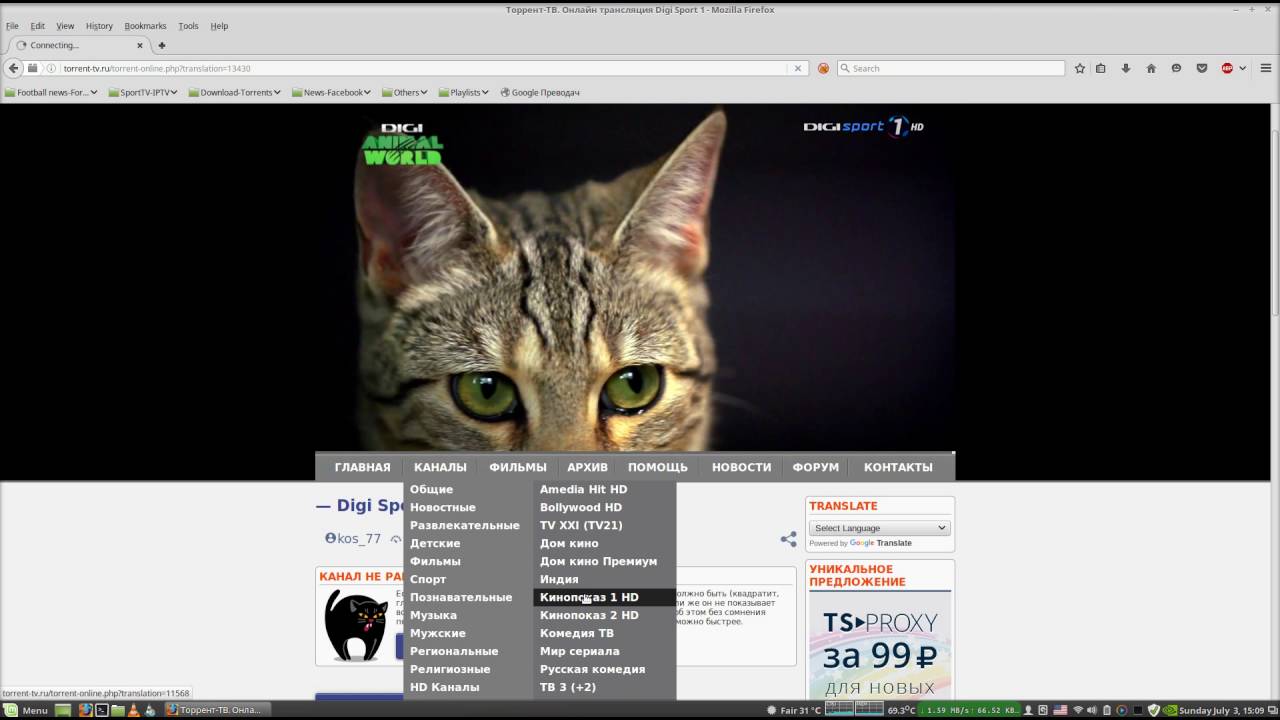
Task: Open the clock Sunday July 3 applet
Action: point(1224,710)
